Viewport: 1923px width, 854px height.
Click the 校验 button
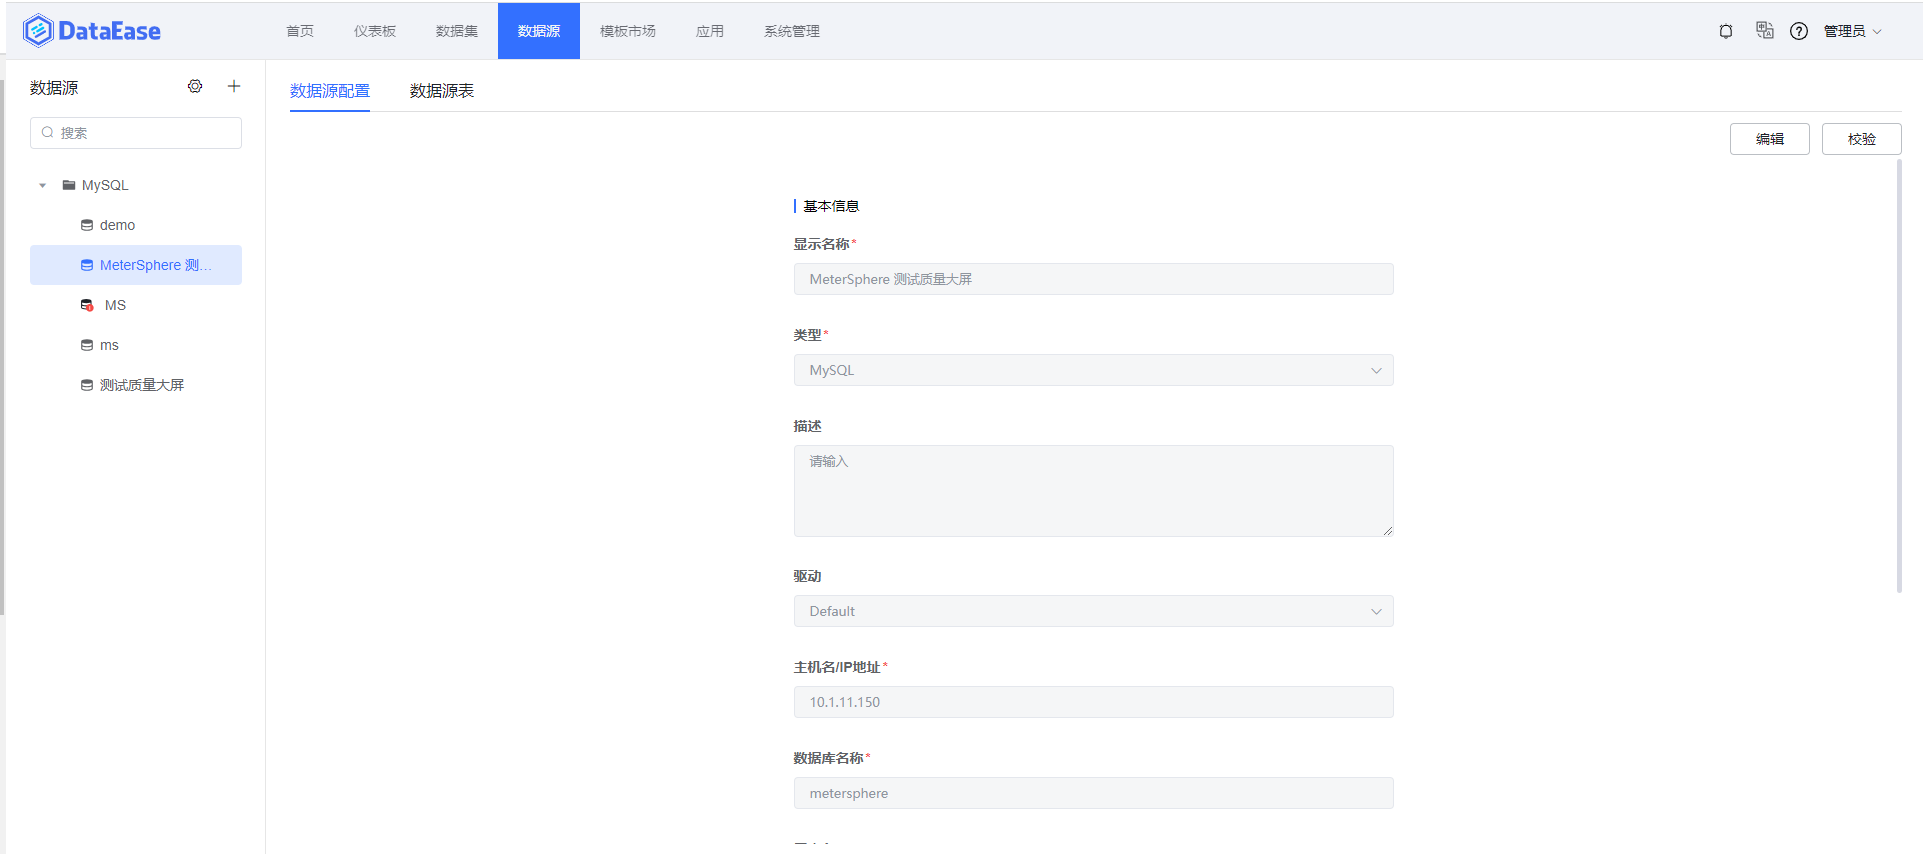(1861, 139)
